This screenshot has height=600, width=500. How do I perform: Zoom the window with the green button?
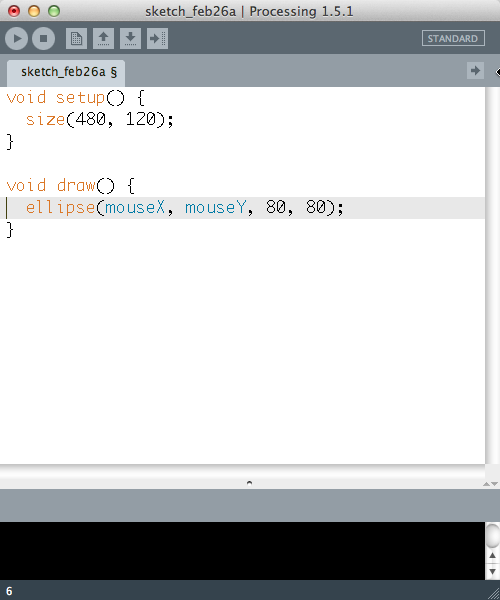point(54,11)
